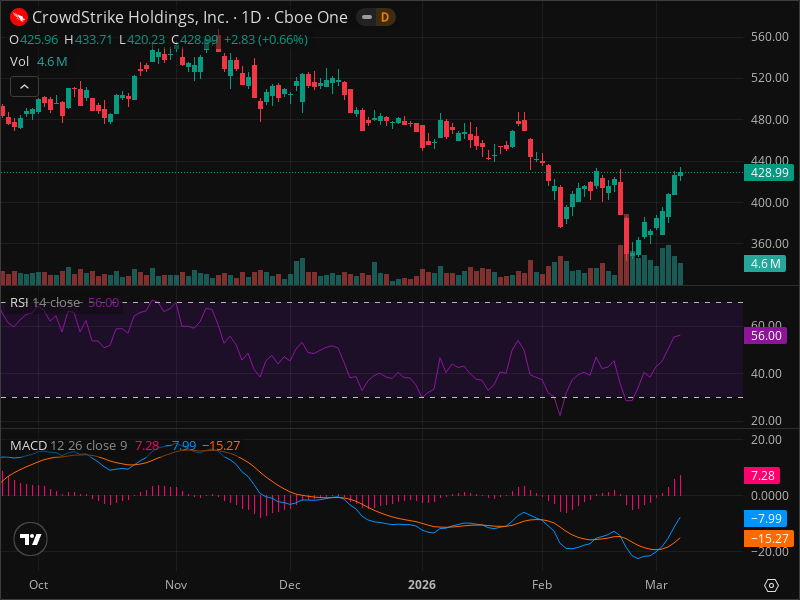The height and width of the screenshot is (600, 800).
Task: Click the 560.00 price axis value
Action: (x=769, y=37)
